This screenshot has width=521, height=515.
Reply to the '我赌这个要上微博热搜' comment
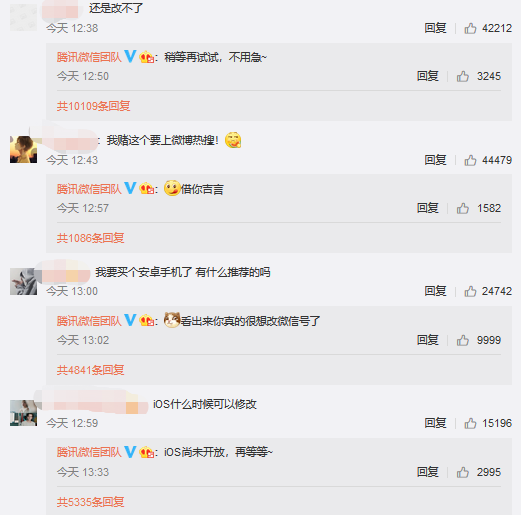[435, 160]
